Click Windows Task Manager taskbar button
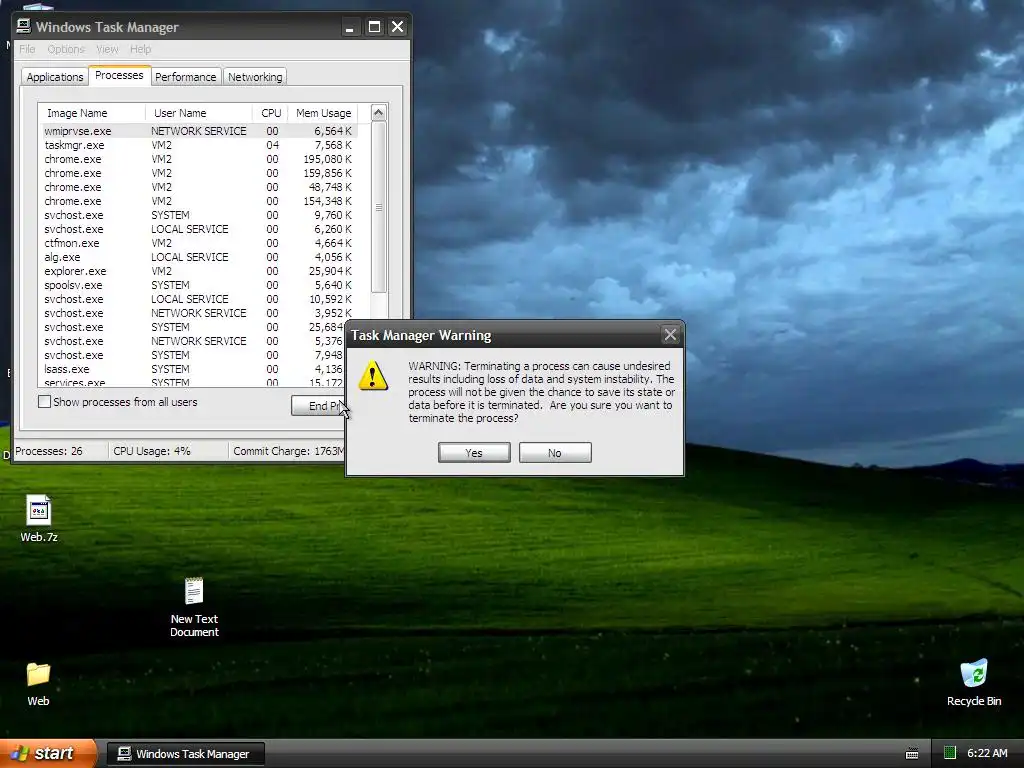 [185, 754]
